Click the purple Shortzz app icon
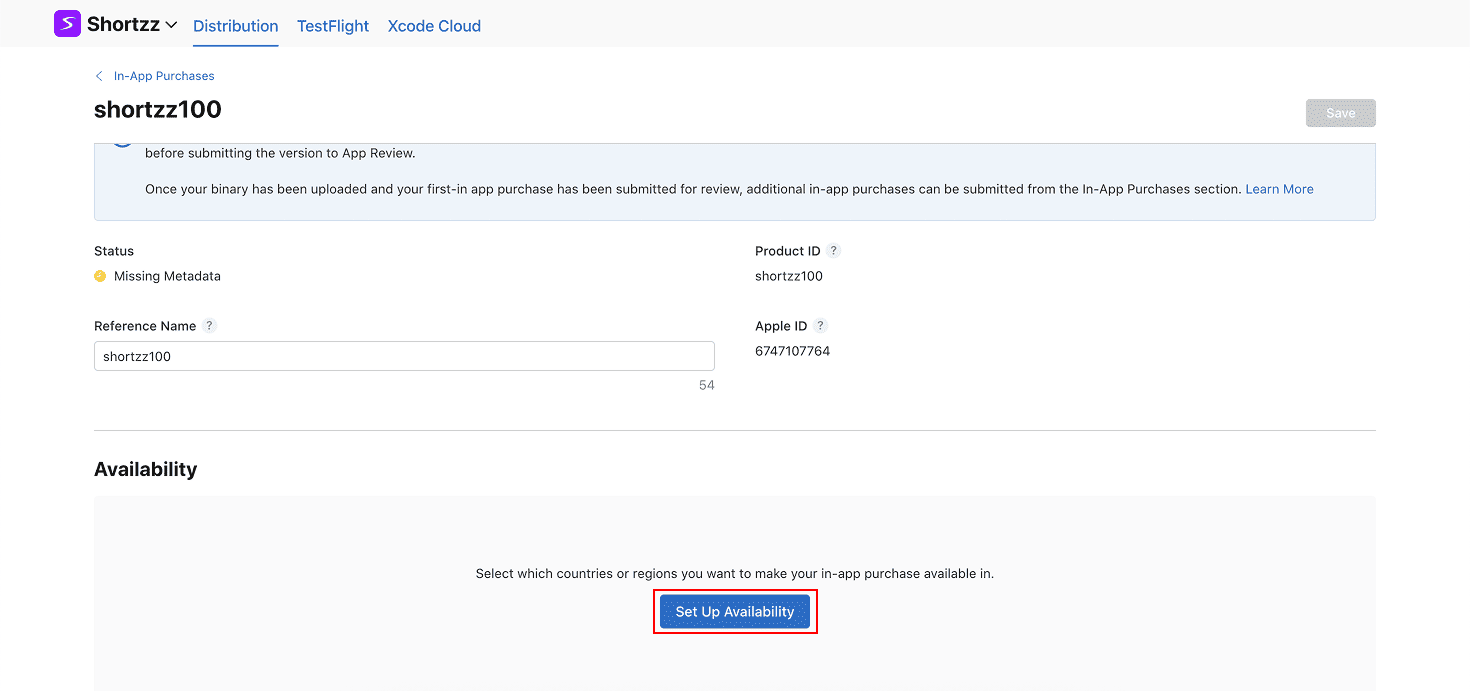This screenshot has width=1470, height=691. point(67,24)
